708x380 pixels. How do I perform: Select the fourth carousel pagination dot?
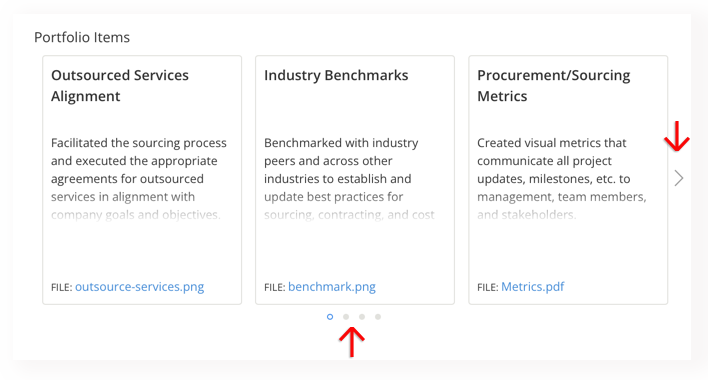point(378,317)
